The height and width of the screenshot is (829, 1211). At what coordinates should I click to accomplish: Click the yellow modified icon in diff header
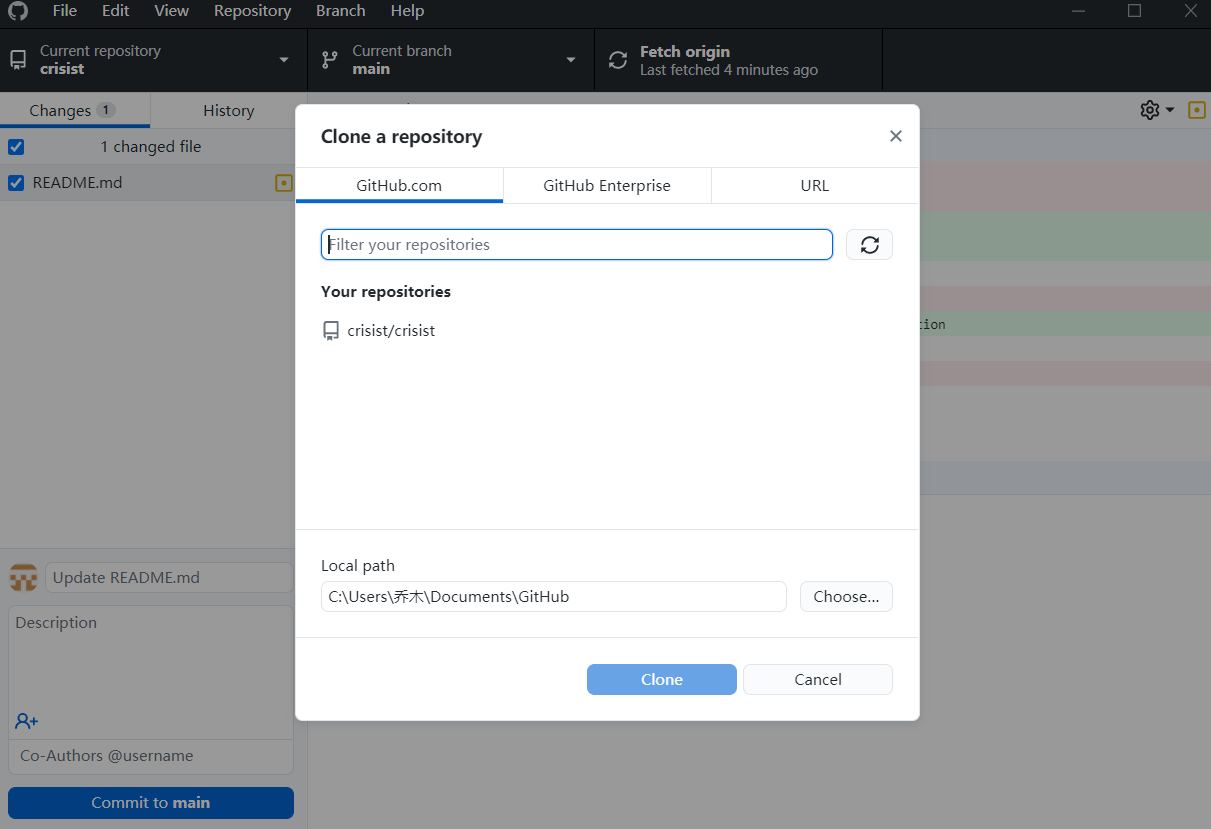pos(1197,110)
